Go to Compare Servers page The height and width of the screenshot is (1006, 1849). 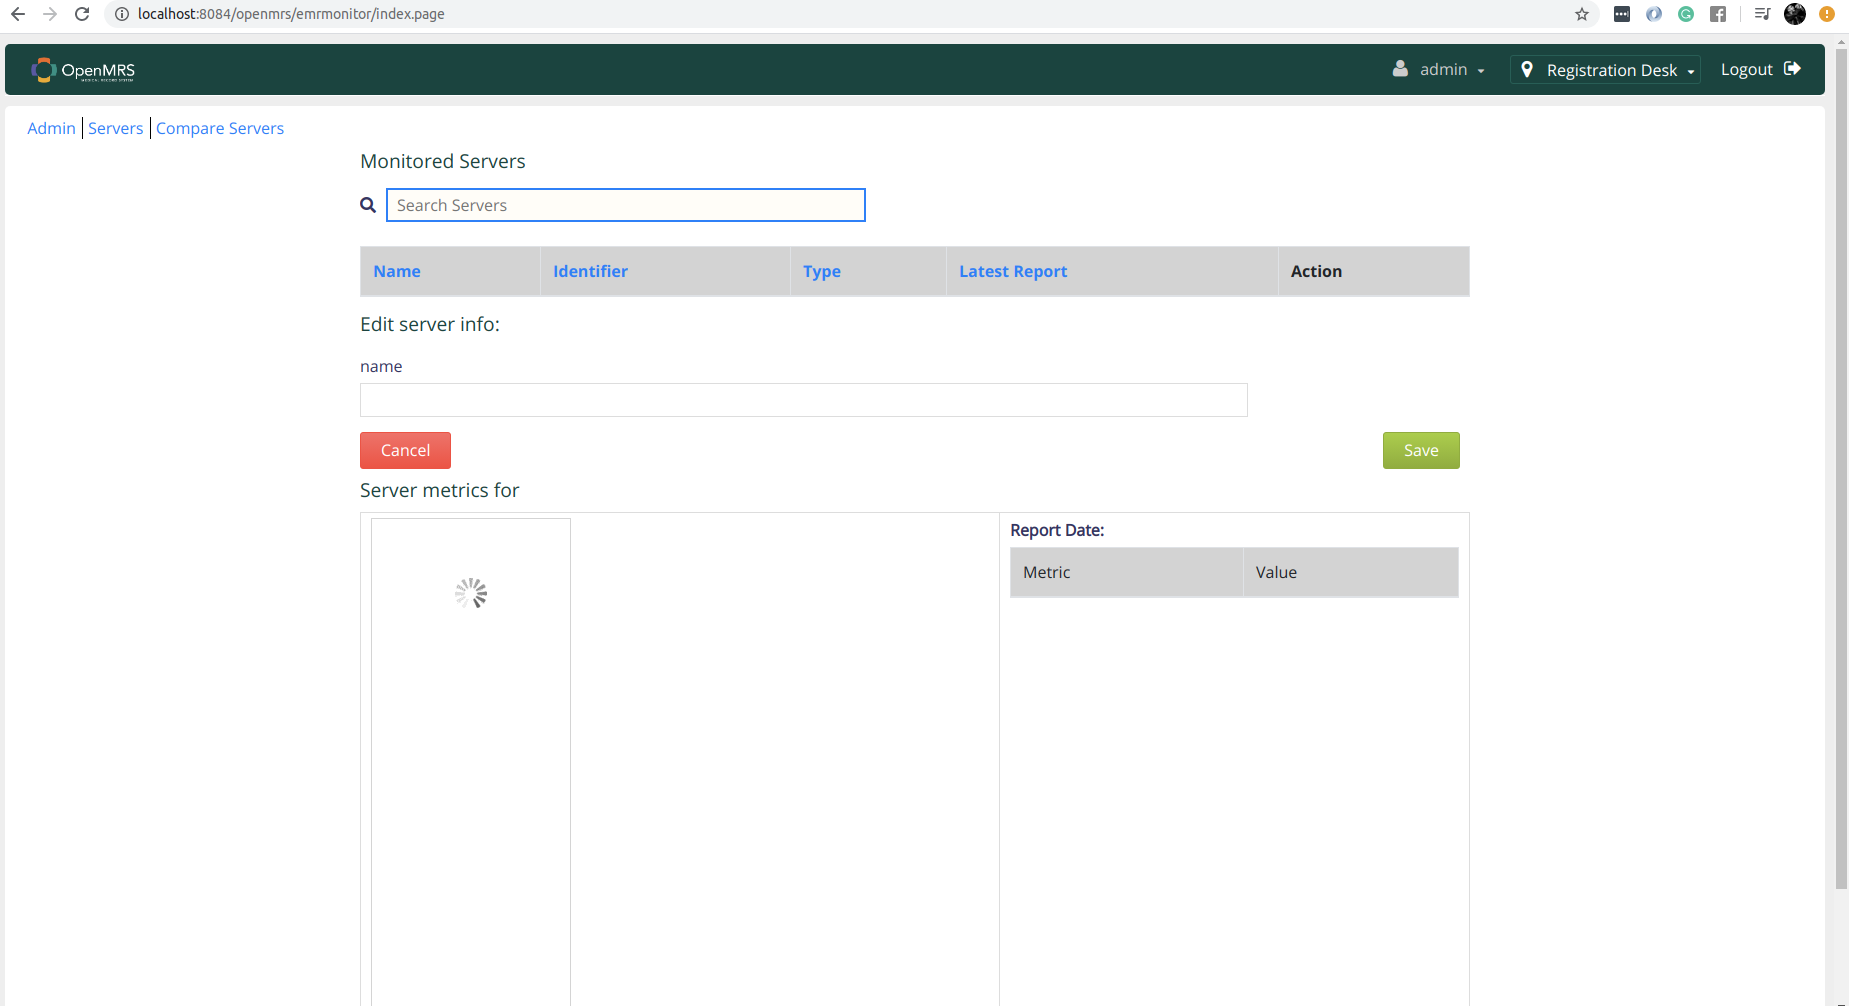click(x=220, y=128)
